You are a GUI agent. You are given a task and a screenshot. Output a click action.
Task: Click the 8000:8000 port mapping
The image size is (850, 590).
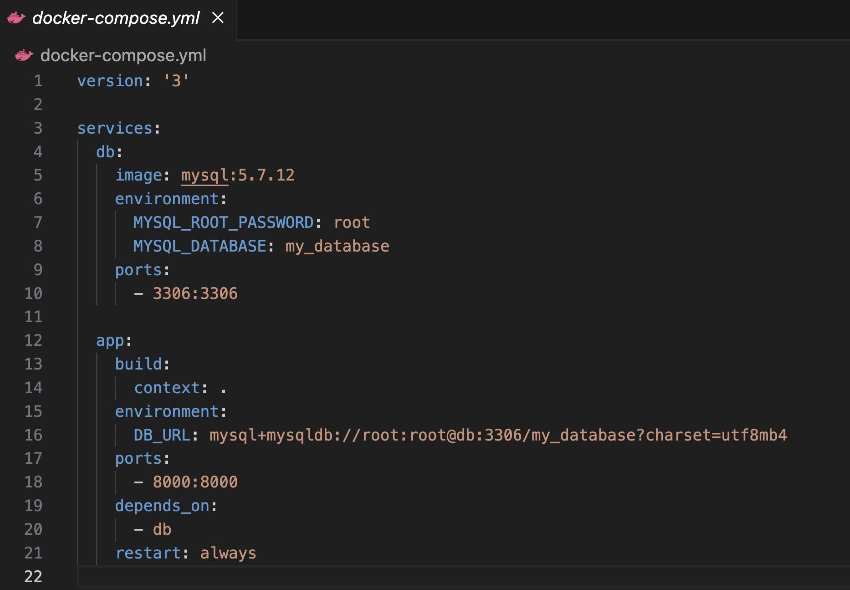pyautogui.click(x=195, y=482)
